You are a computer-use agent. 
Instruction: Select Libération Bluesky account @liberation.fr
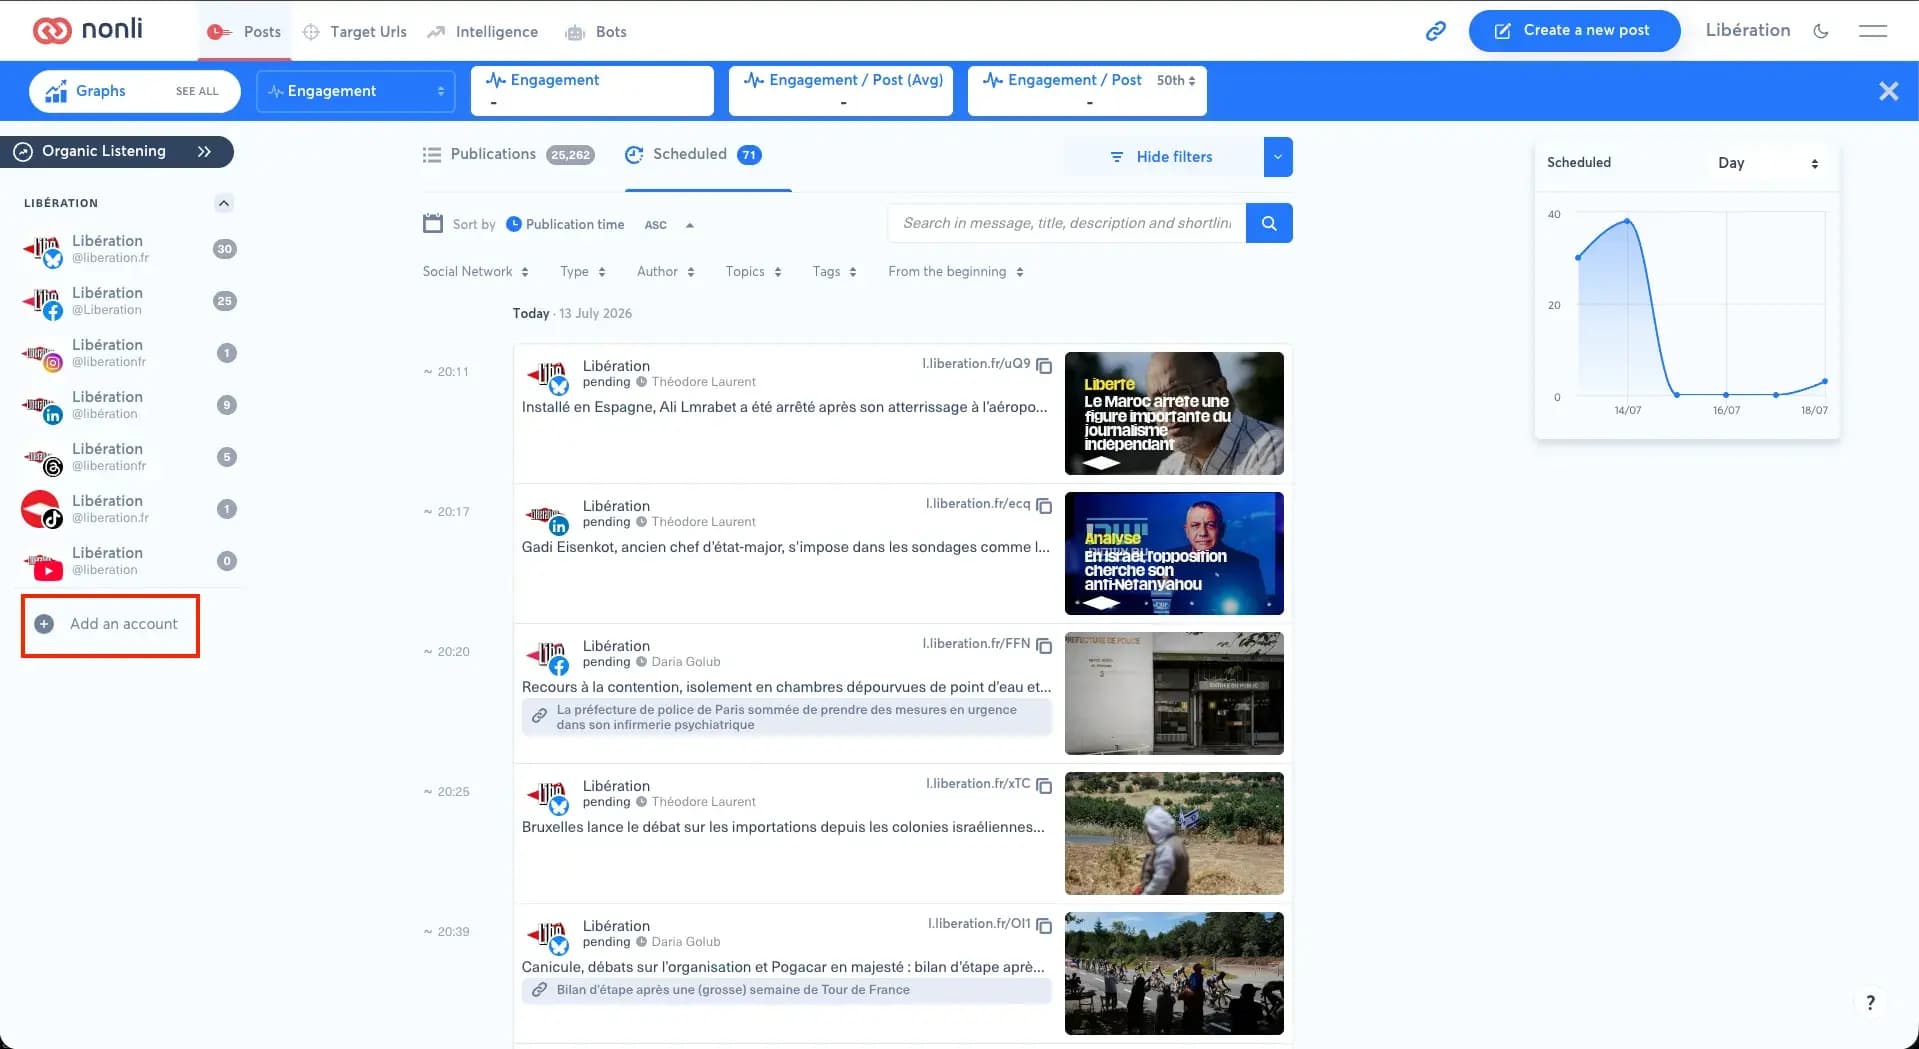coord(129,249)
